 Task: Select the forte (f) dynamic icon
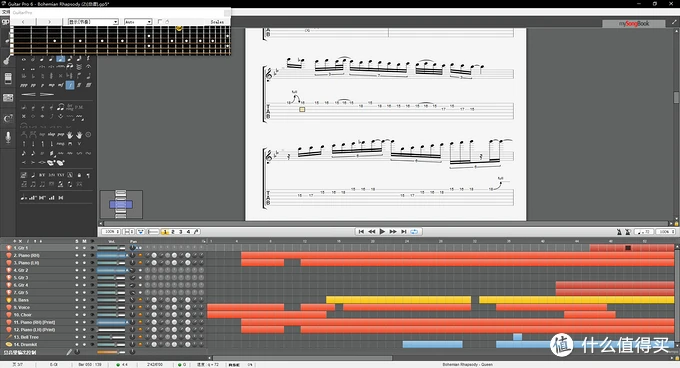tap(70, 85)
